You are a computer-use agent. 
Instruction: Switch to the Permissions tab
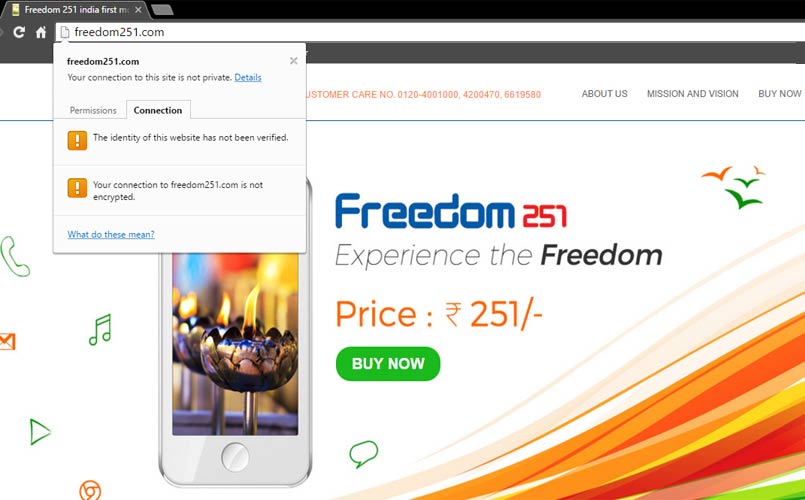[x=93, y=110]
